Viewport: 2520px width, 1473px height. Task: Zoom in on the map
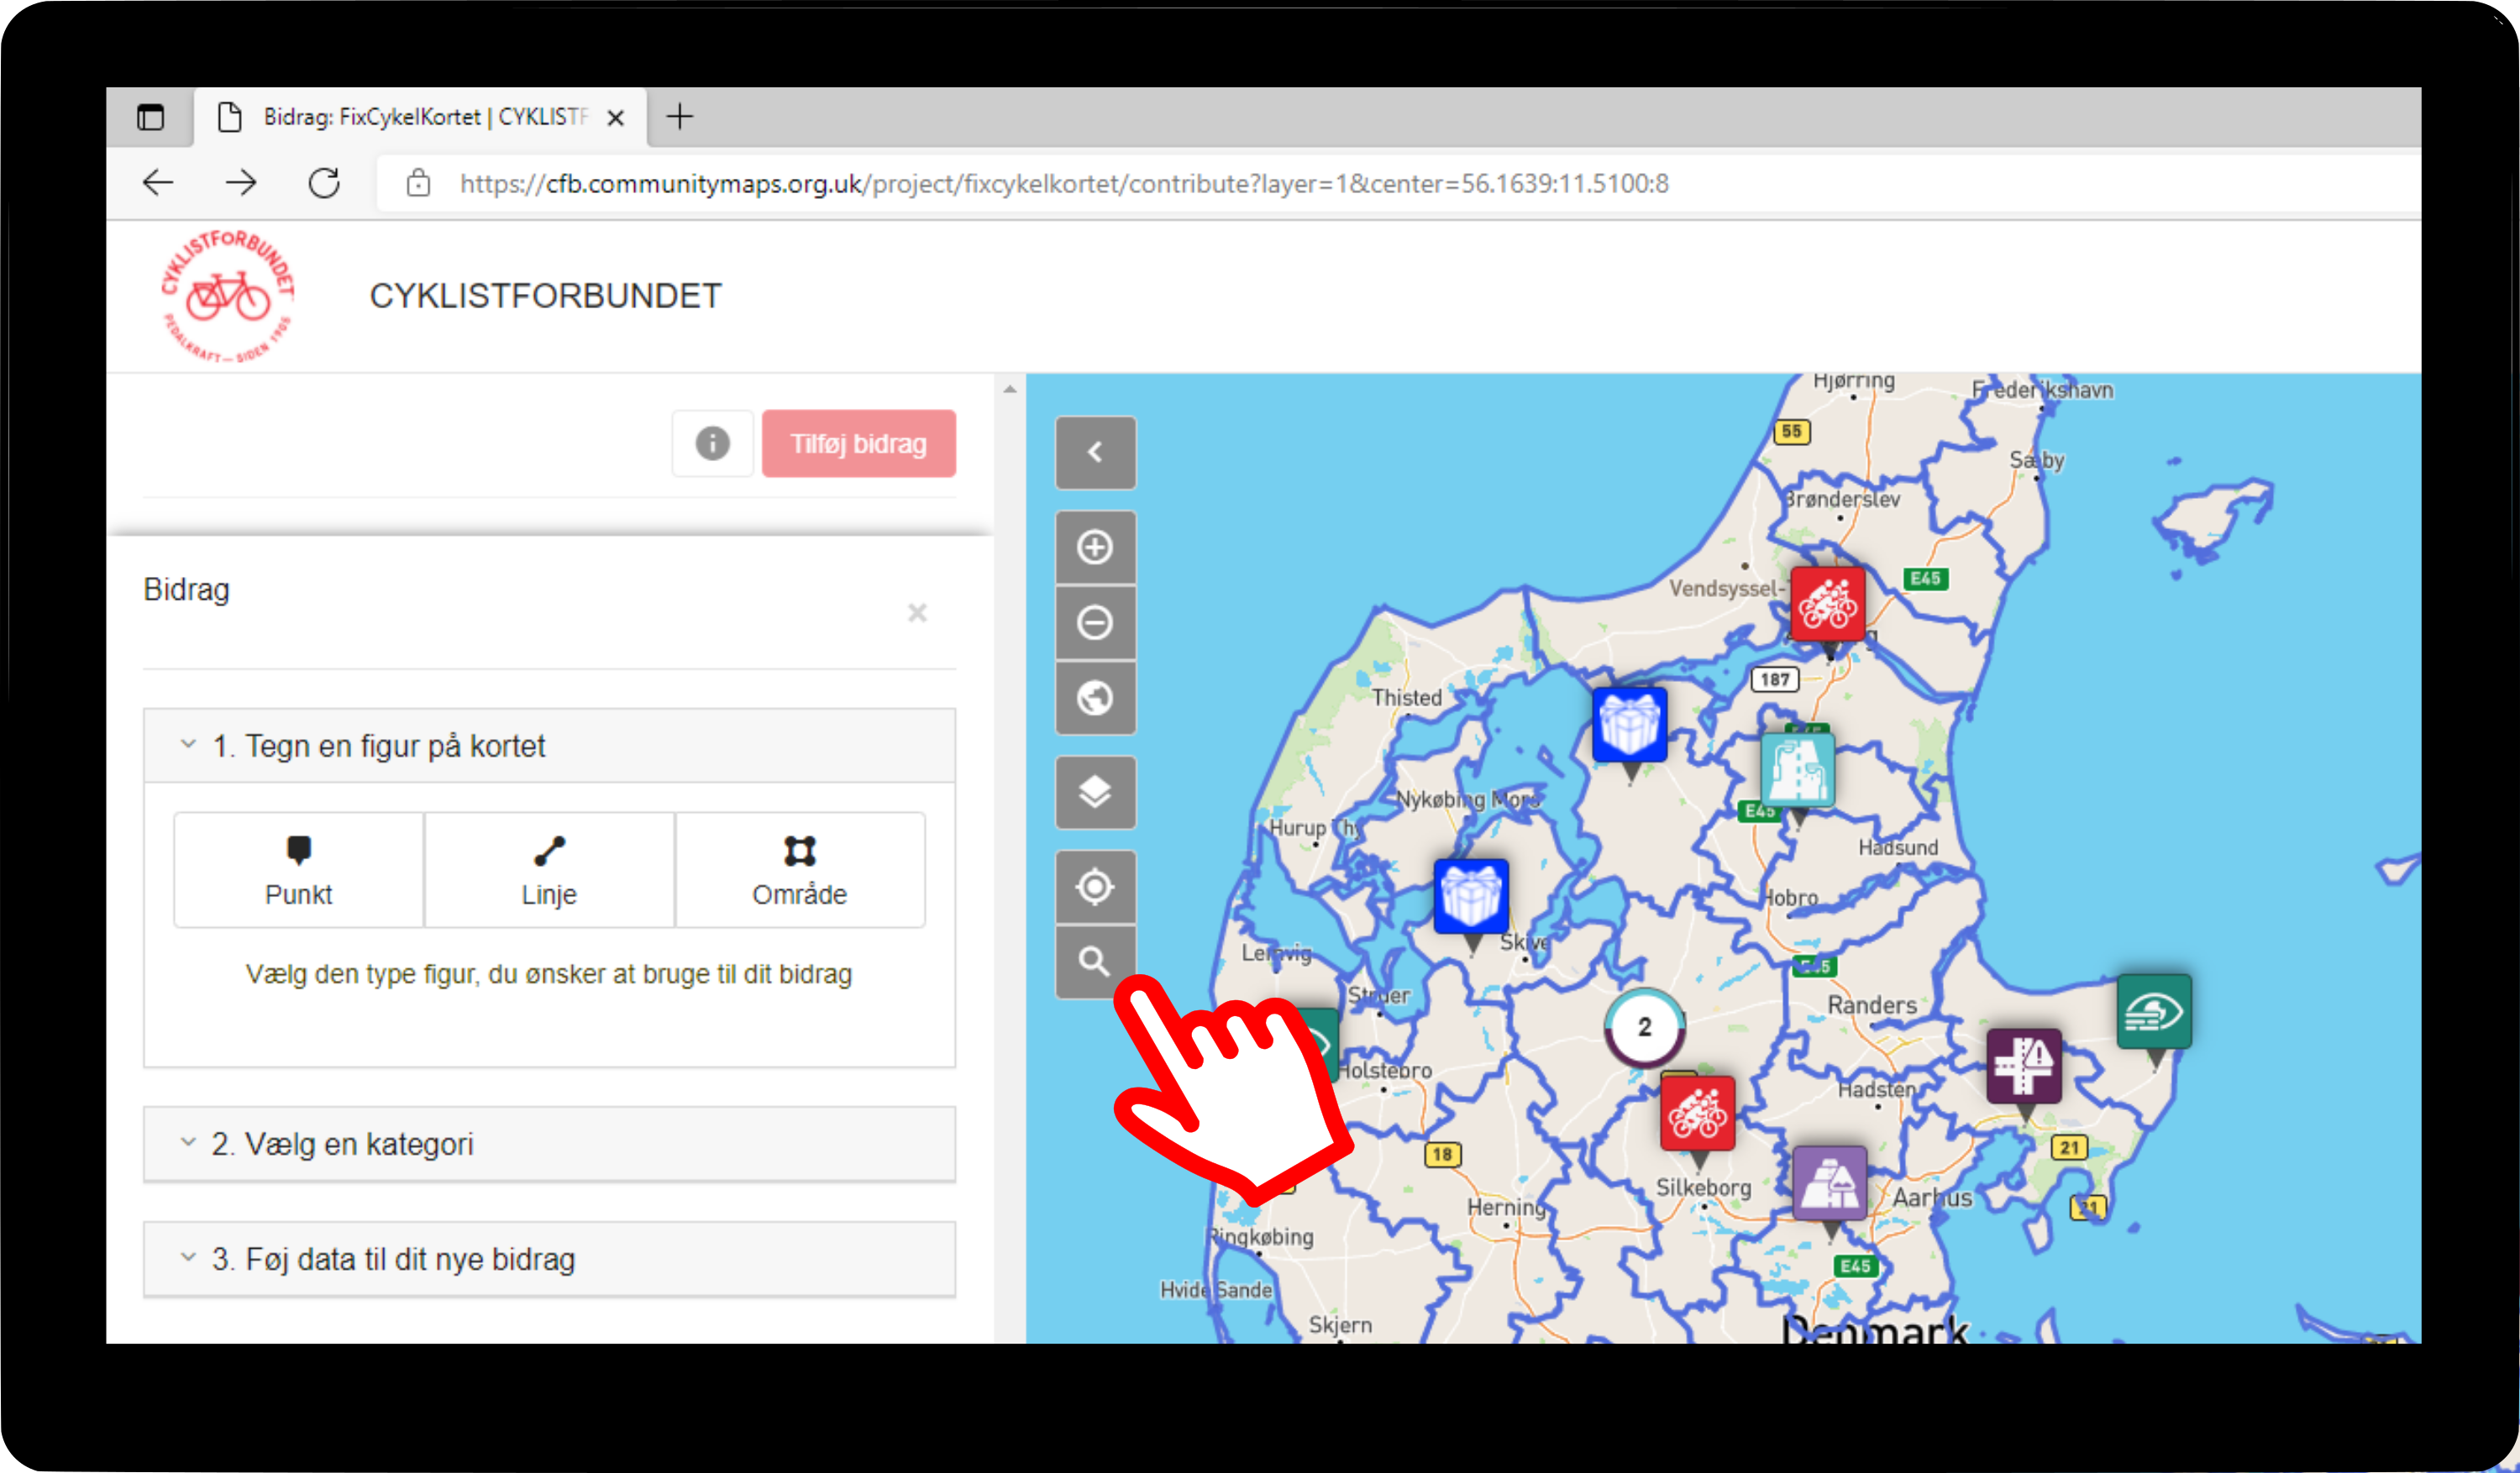tap(1095, 547)
